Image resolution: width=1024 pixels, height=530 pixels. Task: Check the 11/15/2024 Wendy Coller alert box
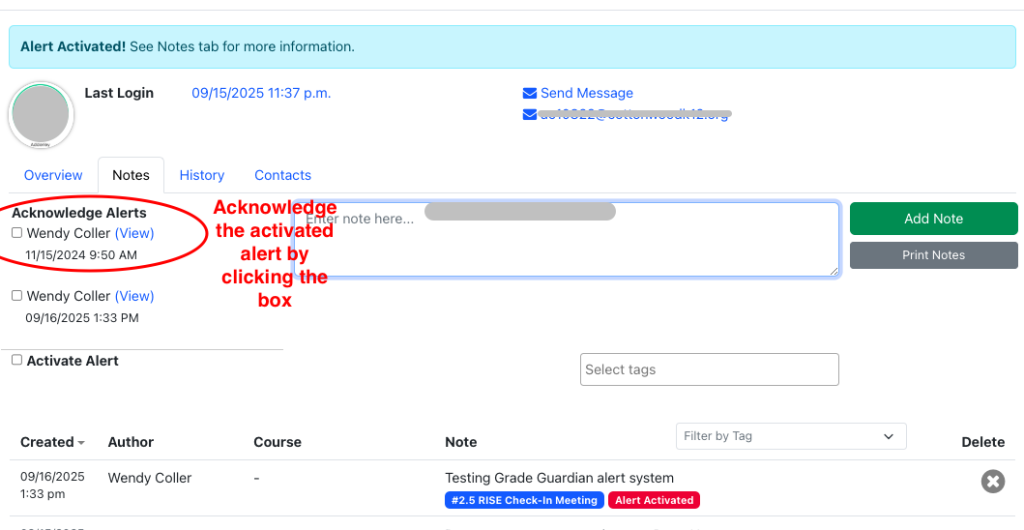[17, 233]
